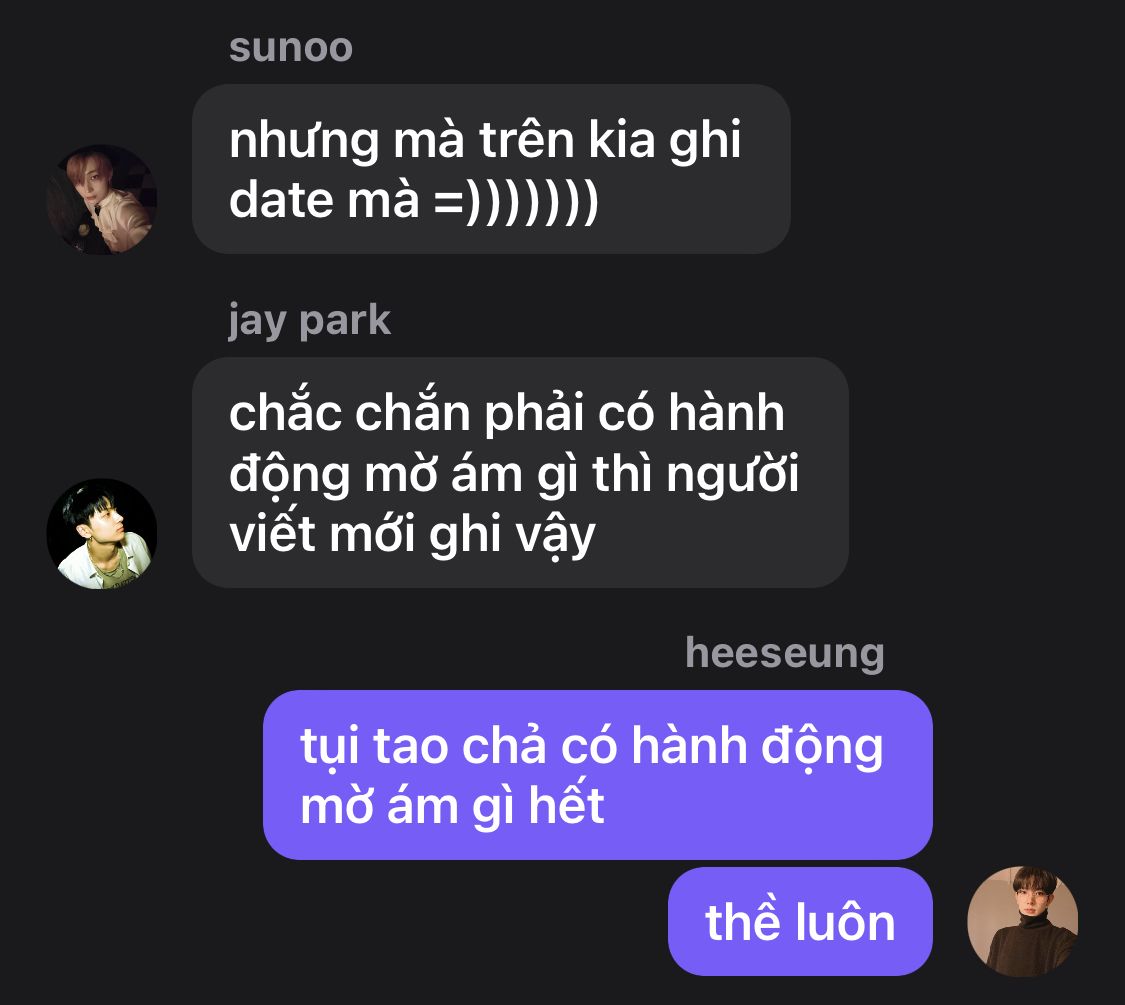Click the line "viết mới ghi vậy"
Screen dimensions: 1125x1005
pos(412,535)
